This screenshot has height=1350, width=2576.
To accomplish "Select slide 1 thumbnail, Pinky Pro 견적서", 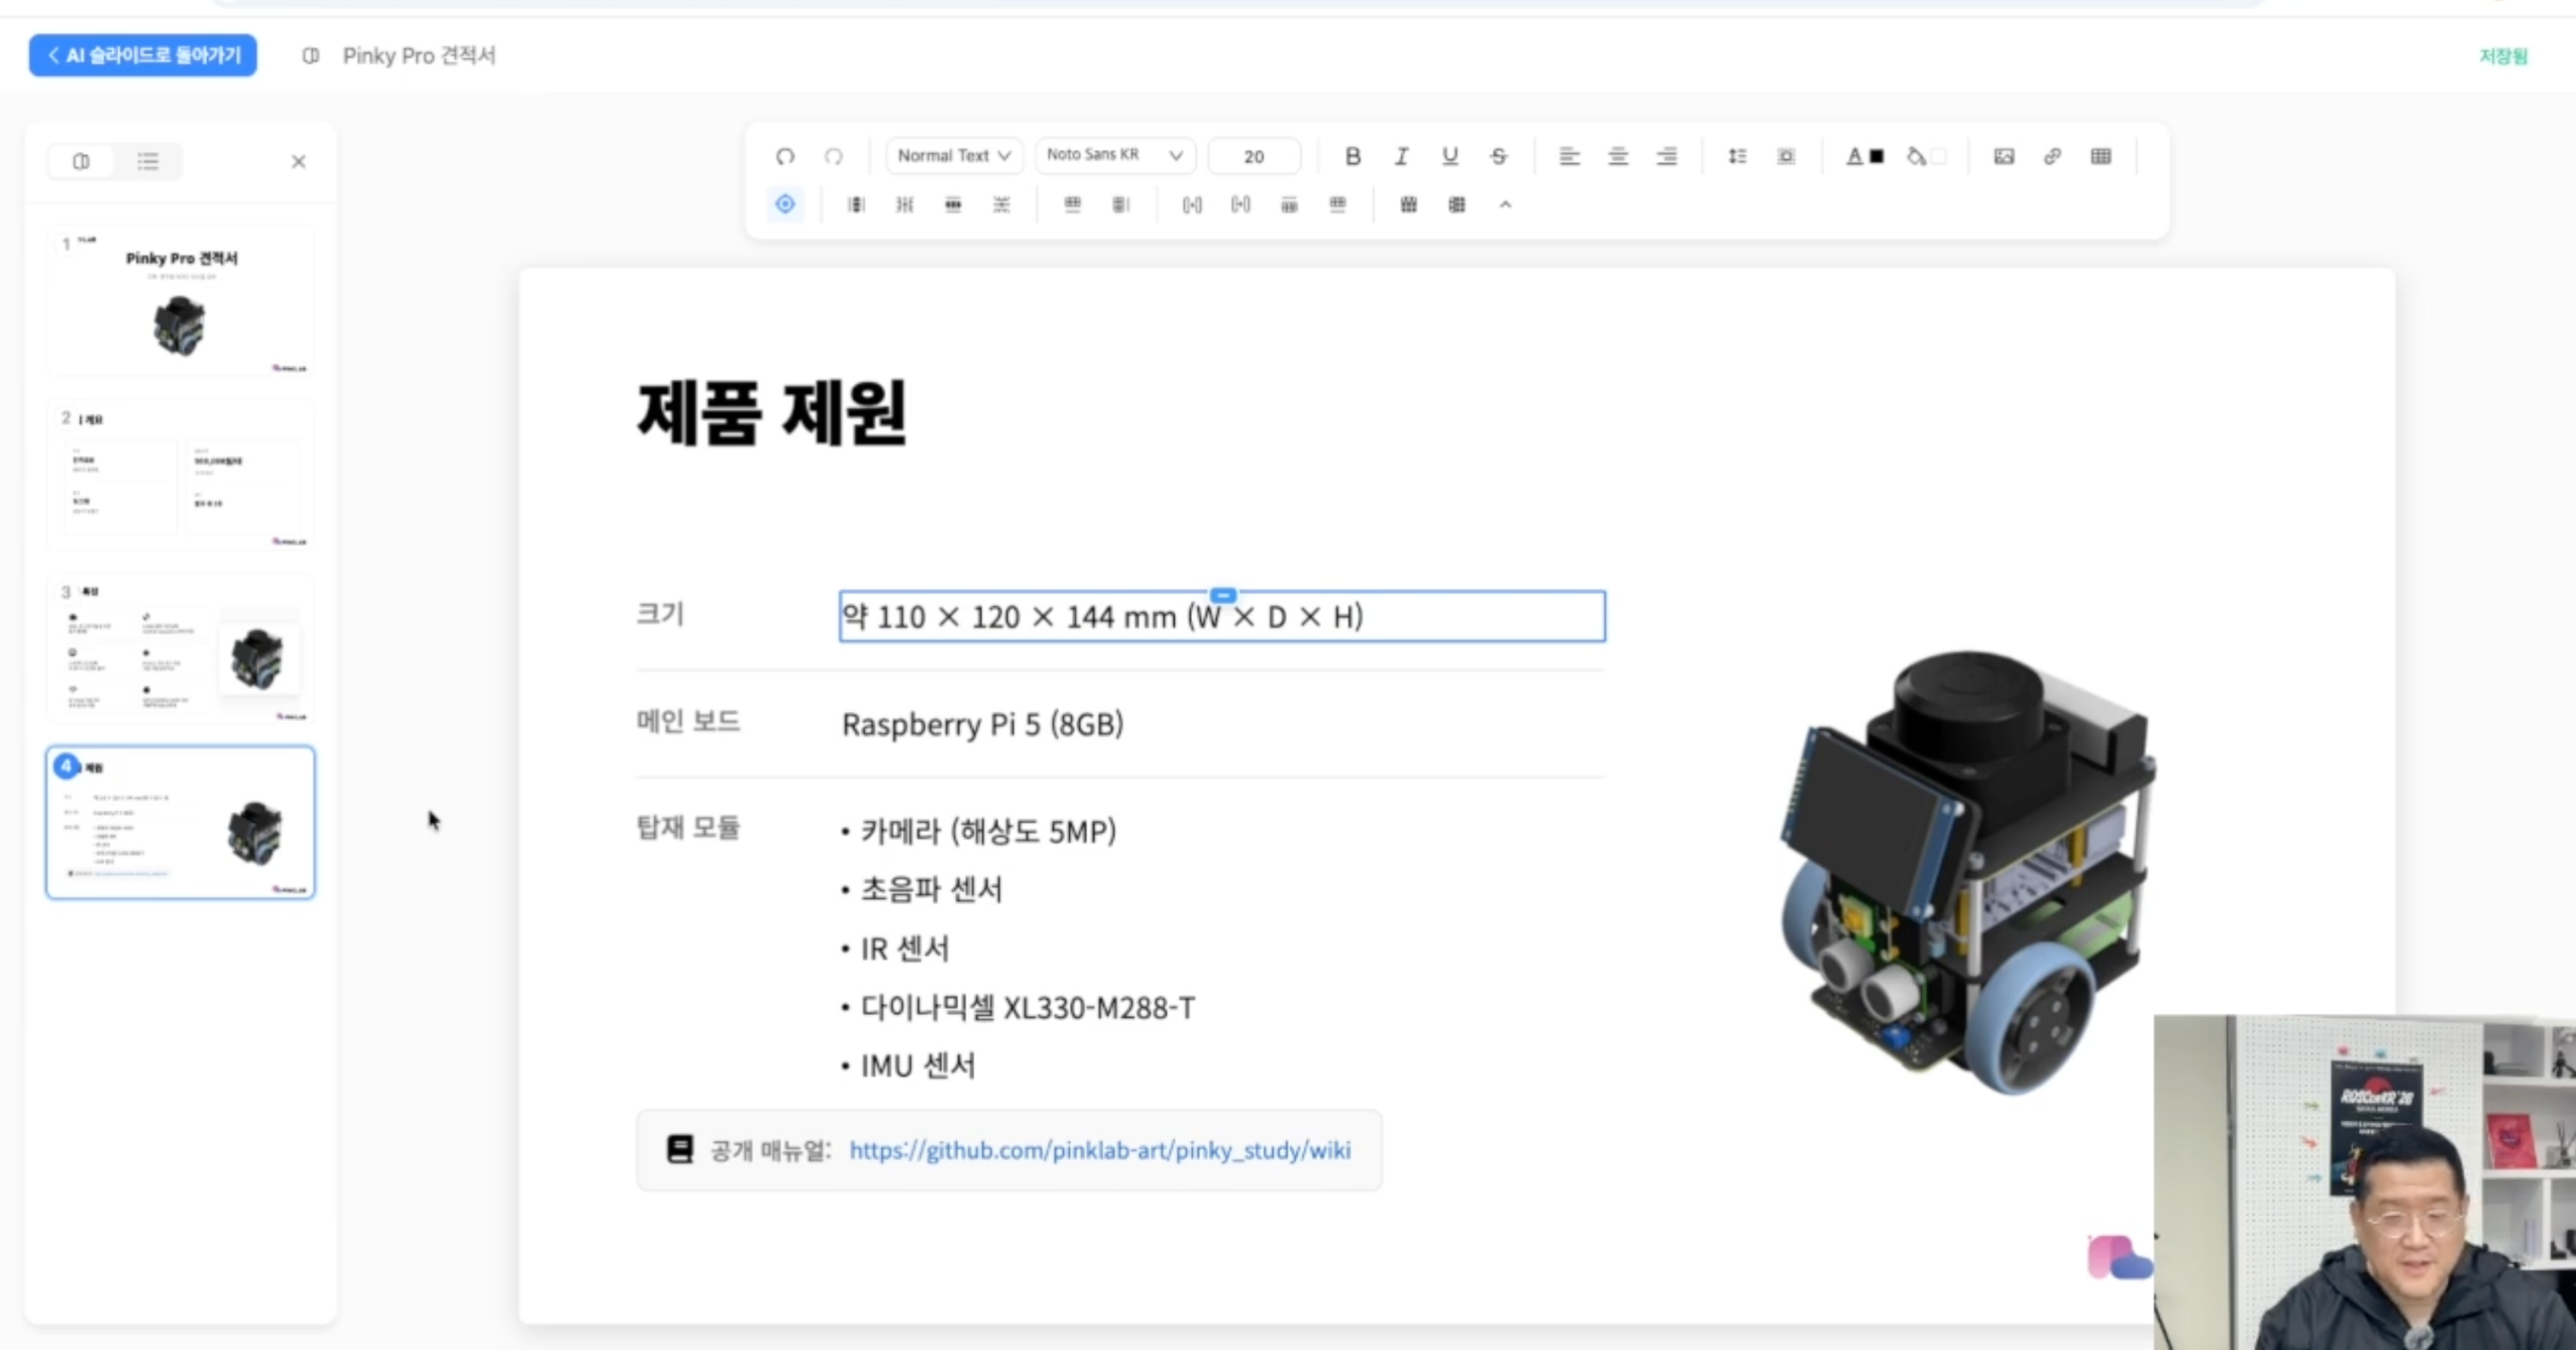I will [x=181, y=301].
